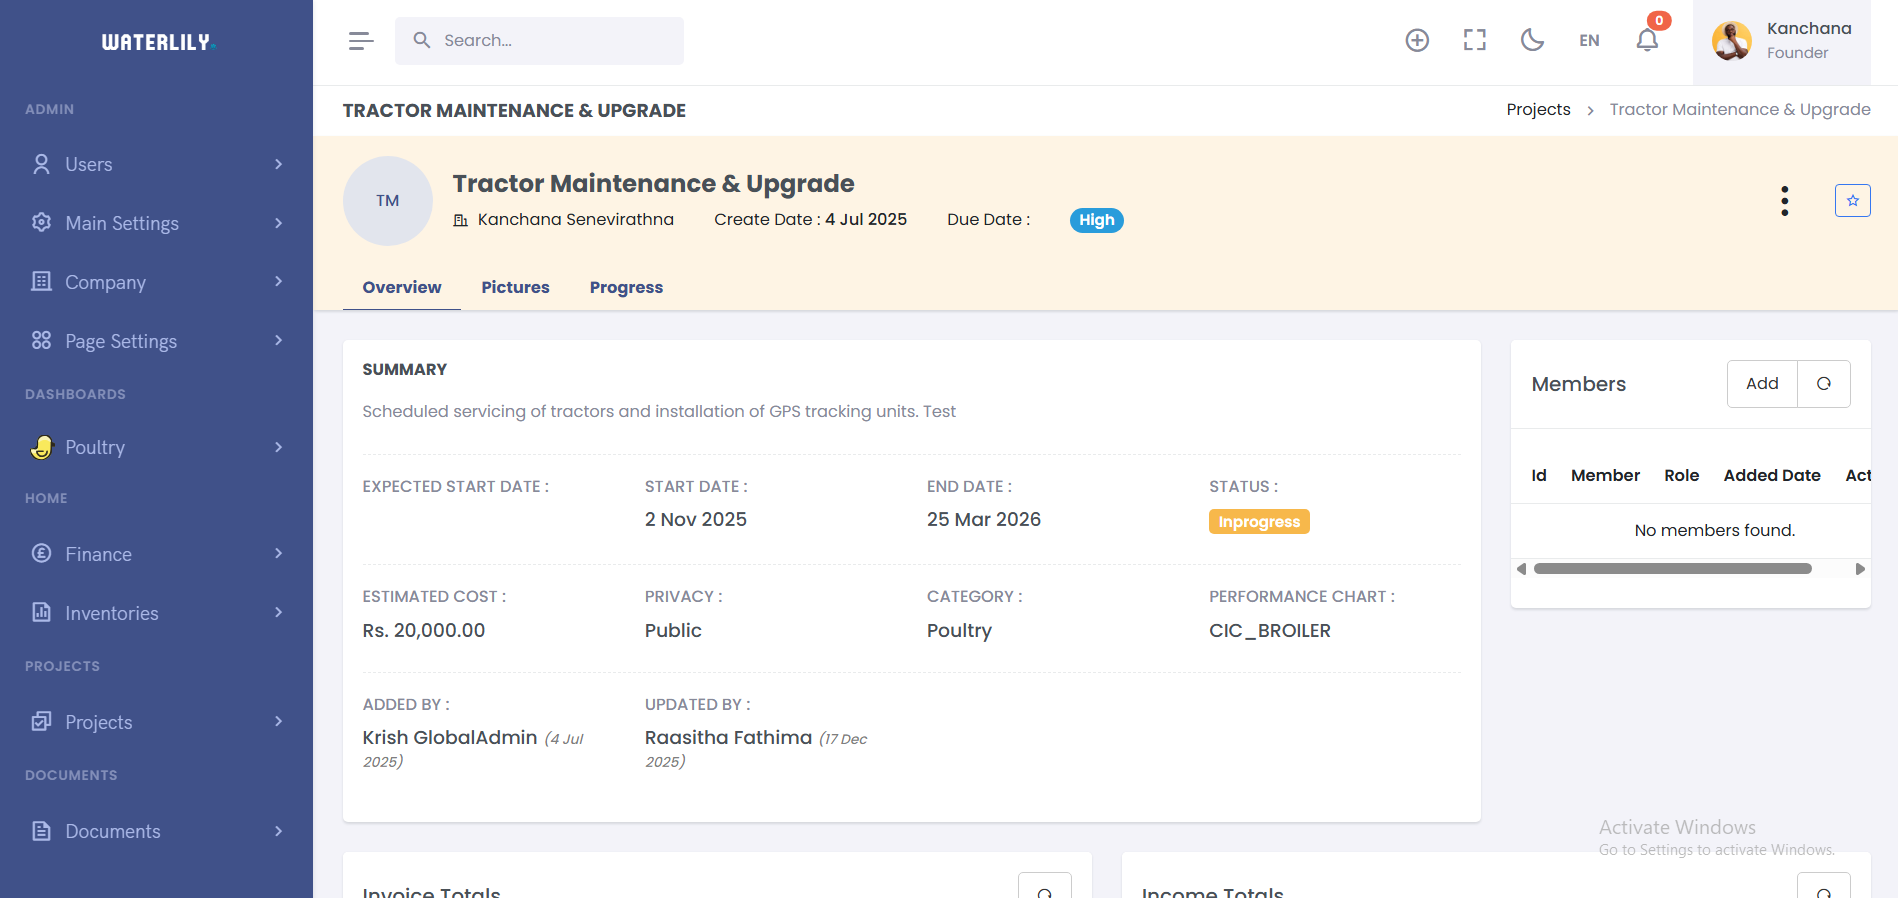
Task: Click the Members table horizontal scrollbar
Action: coord(1672,569)
